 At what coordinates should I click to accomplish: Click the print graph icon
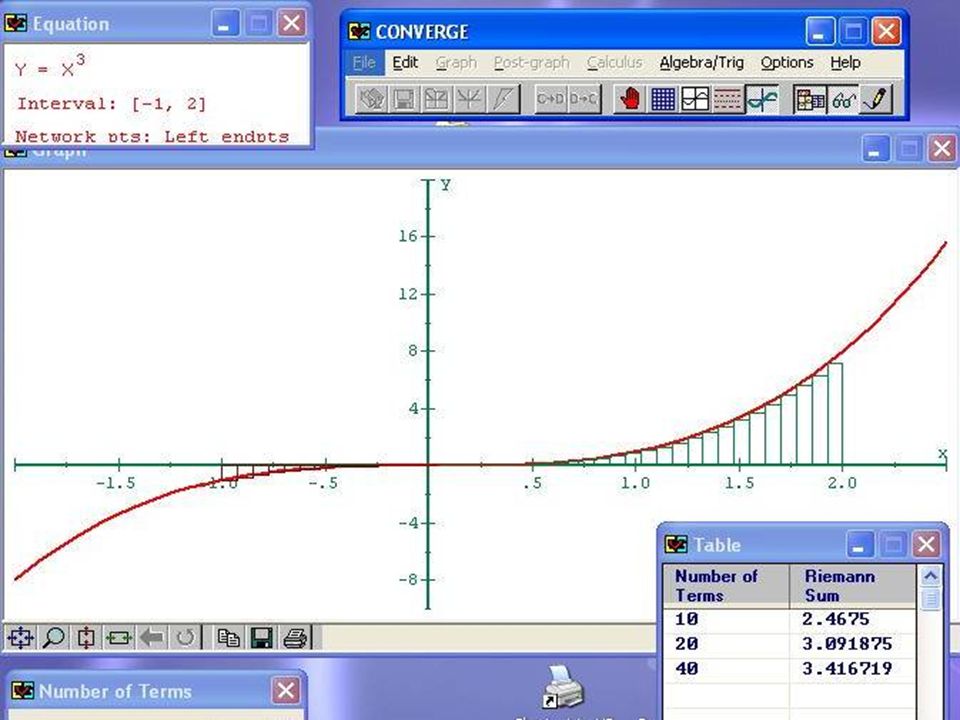tap(294, 637)
